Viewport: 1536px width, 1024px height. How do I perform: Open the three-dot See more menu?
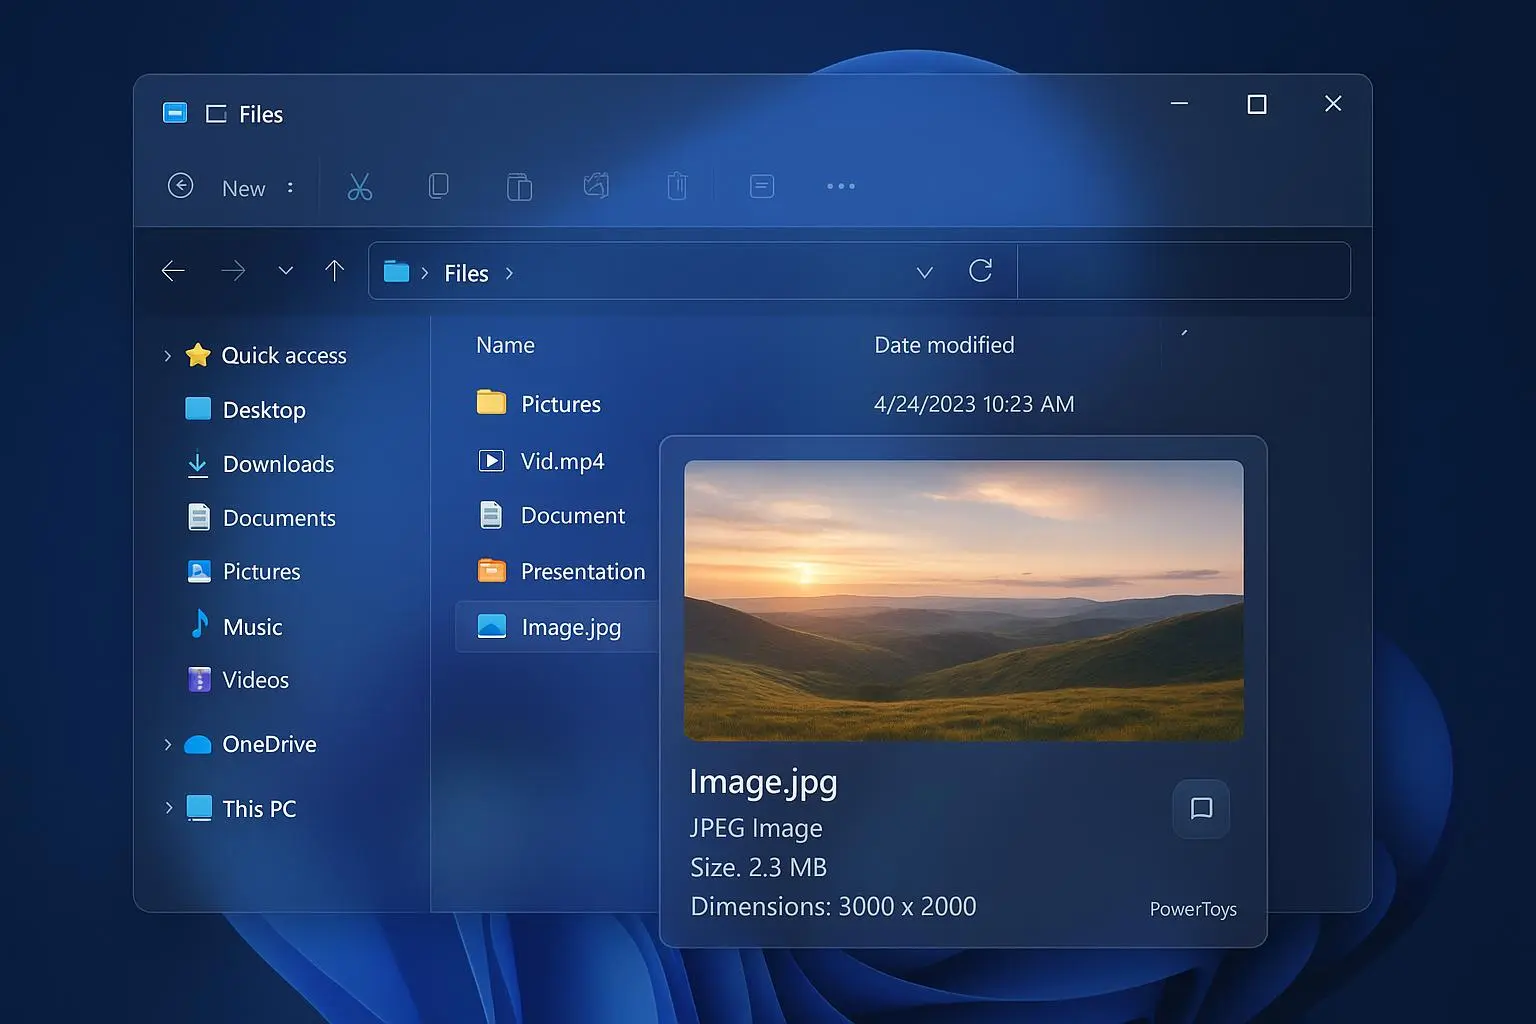pos(841,186)
